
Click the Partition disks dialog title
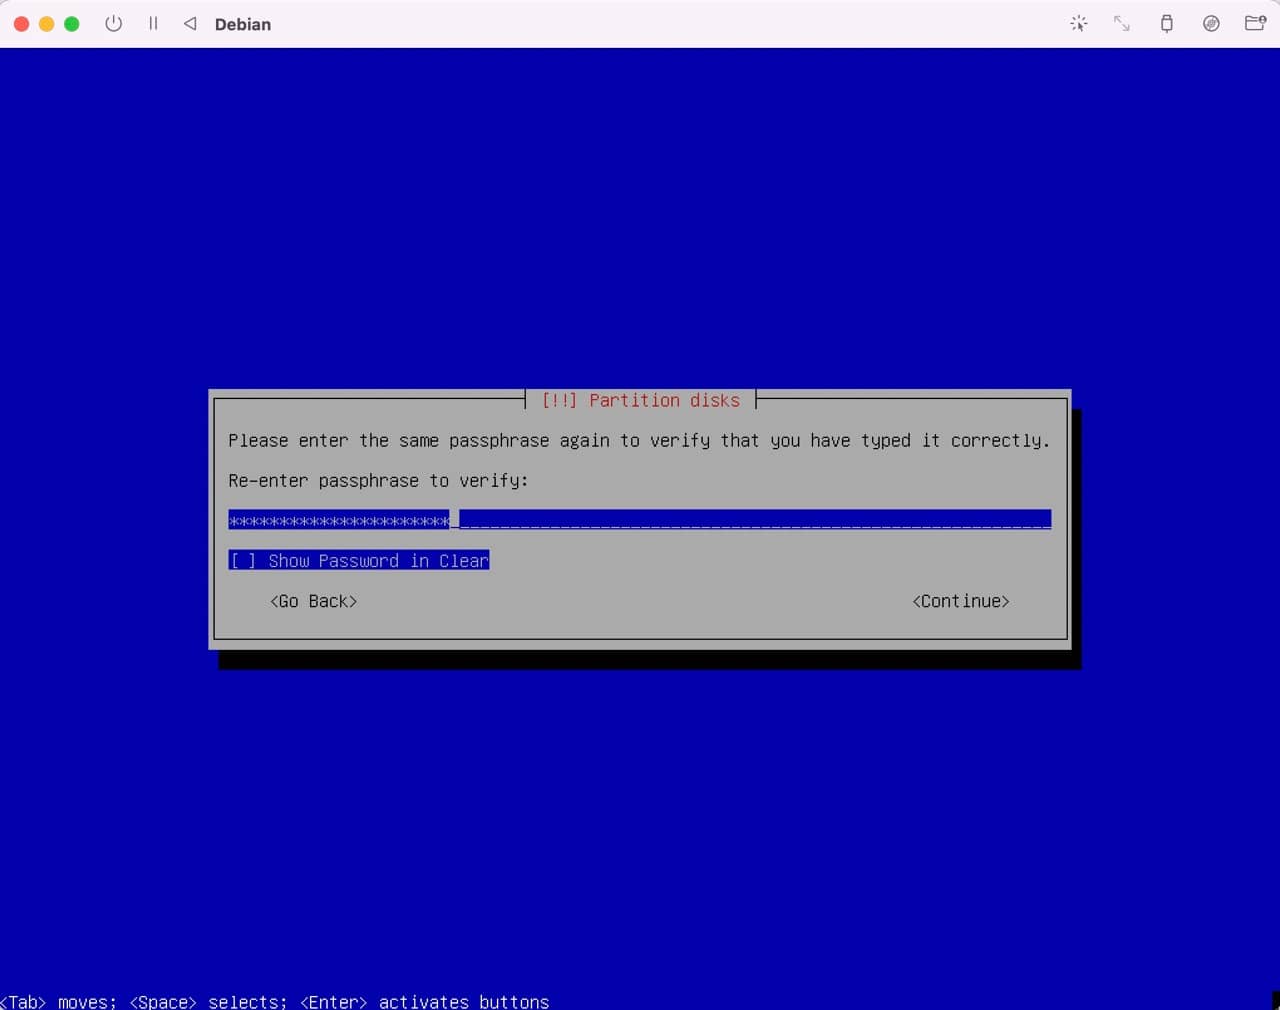click(641, 400)
